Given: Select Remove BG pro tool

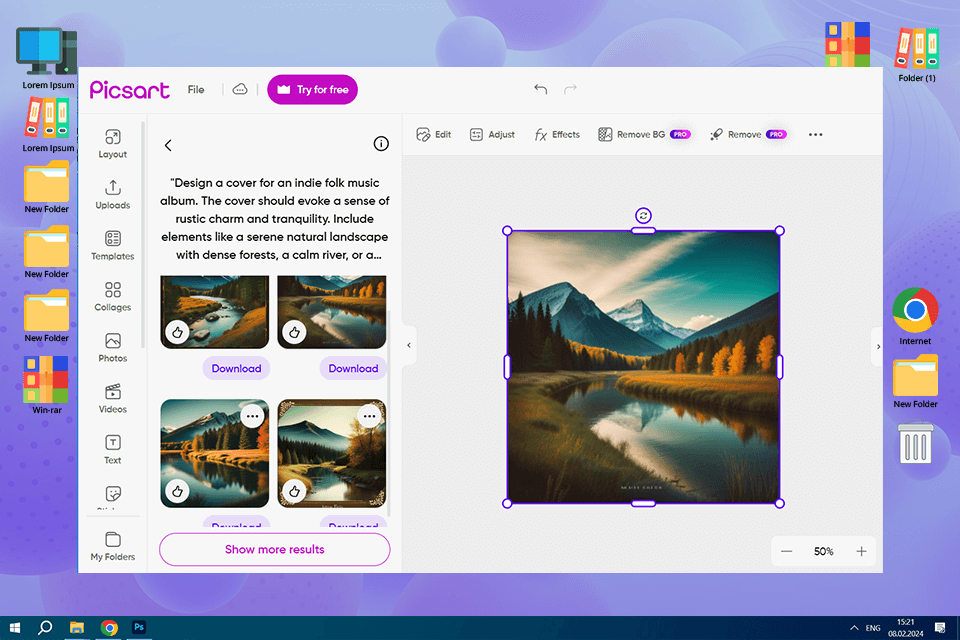Looking at the screenshot, I should click(x=644, y=135).
